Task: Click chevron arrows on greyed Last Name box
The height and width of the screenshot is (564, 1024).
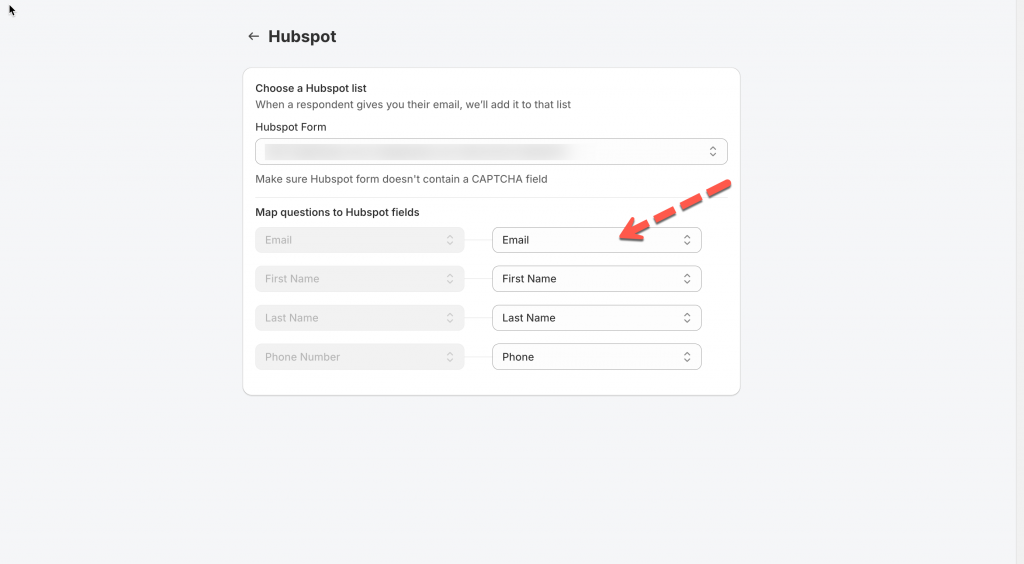Action: 450,318
